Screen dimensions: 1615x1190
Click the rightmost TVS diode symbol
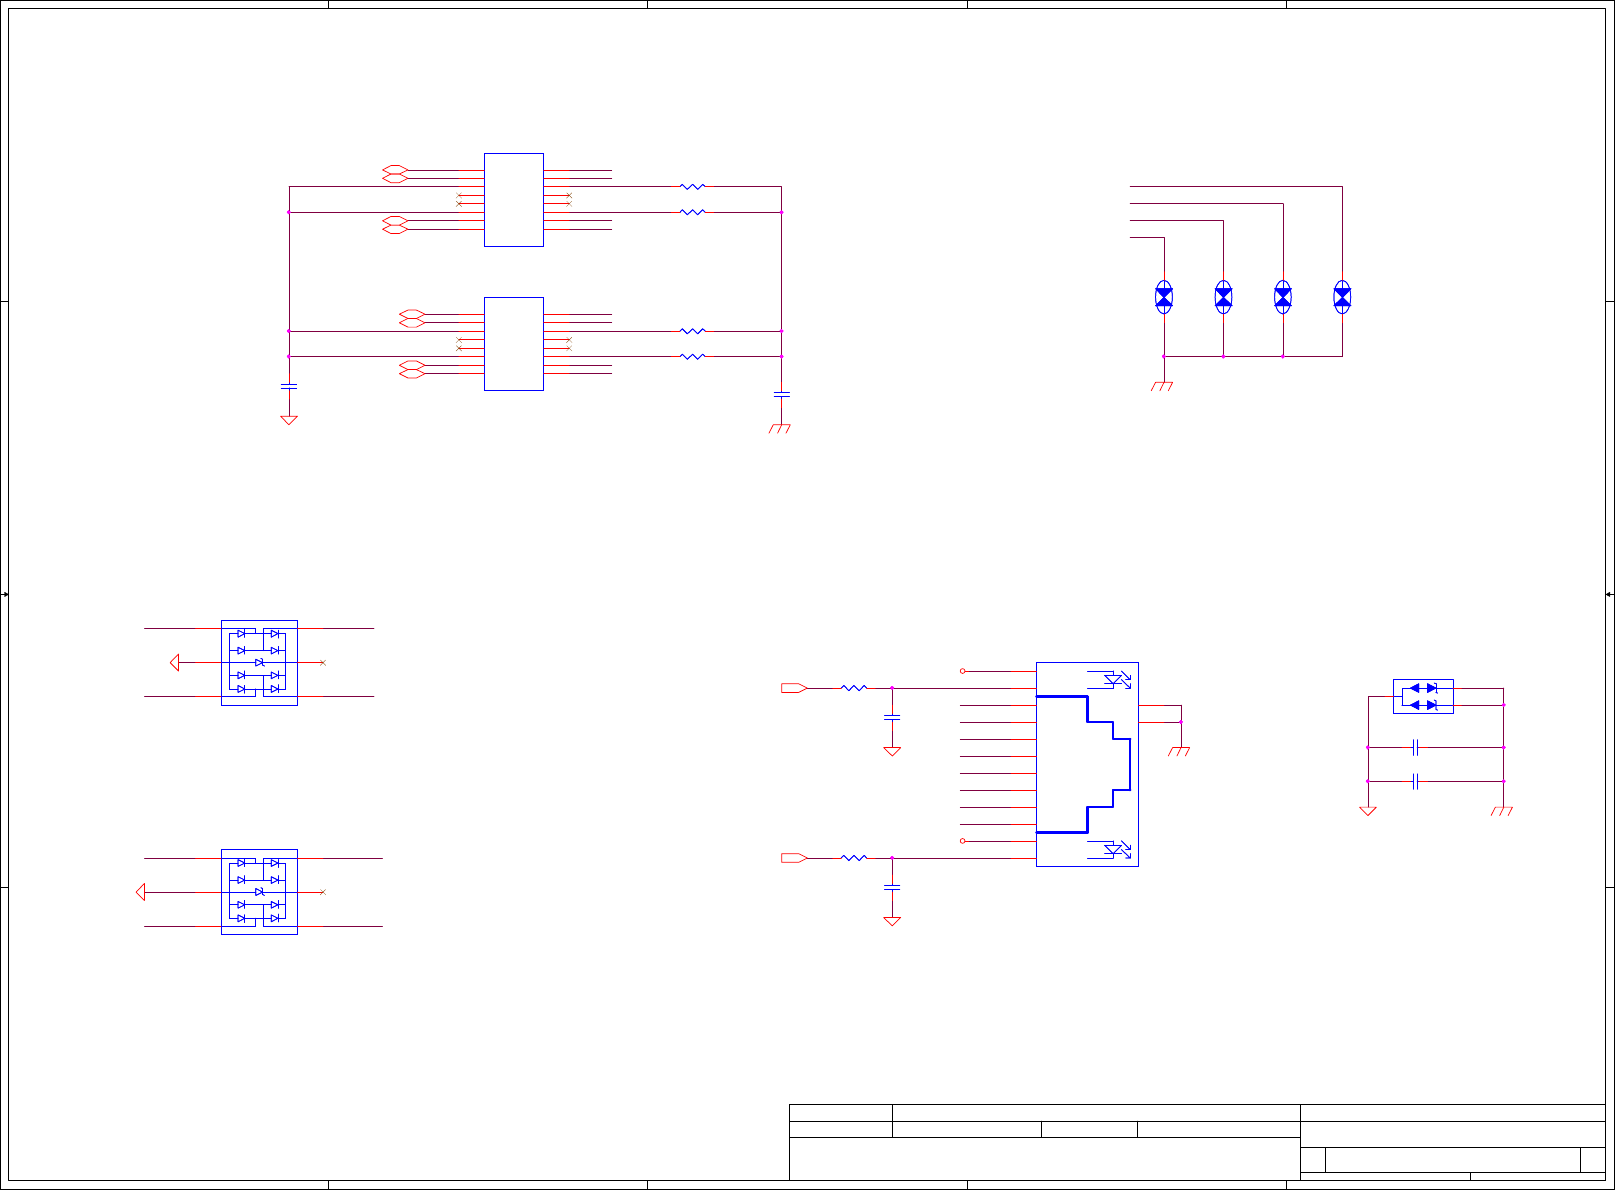click(1342, 297)
